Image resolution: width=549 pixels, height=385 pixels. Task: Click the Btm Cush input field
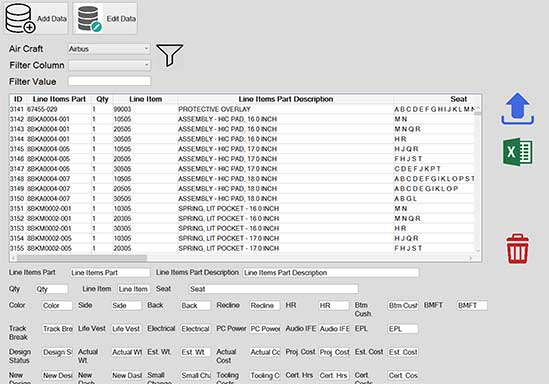[403, 306]
